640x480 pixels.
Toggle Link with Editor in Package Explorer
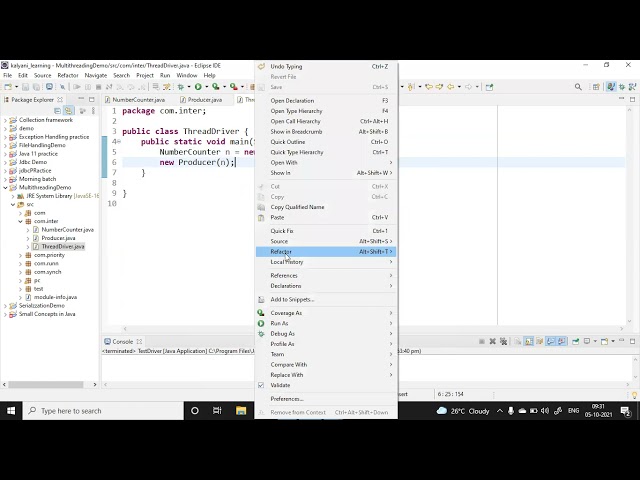(69, 111)
